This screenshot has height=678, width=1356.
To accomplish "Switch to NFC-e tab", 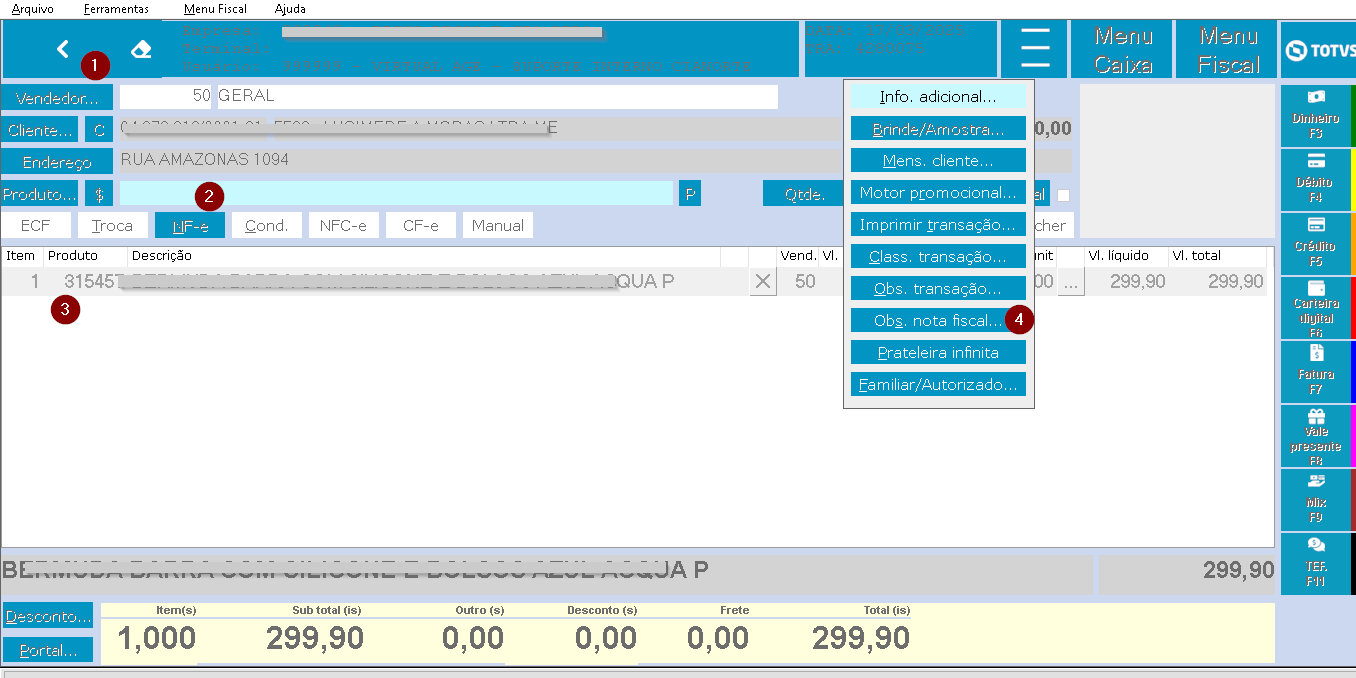I will [x=343, y=226].
